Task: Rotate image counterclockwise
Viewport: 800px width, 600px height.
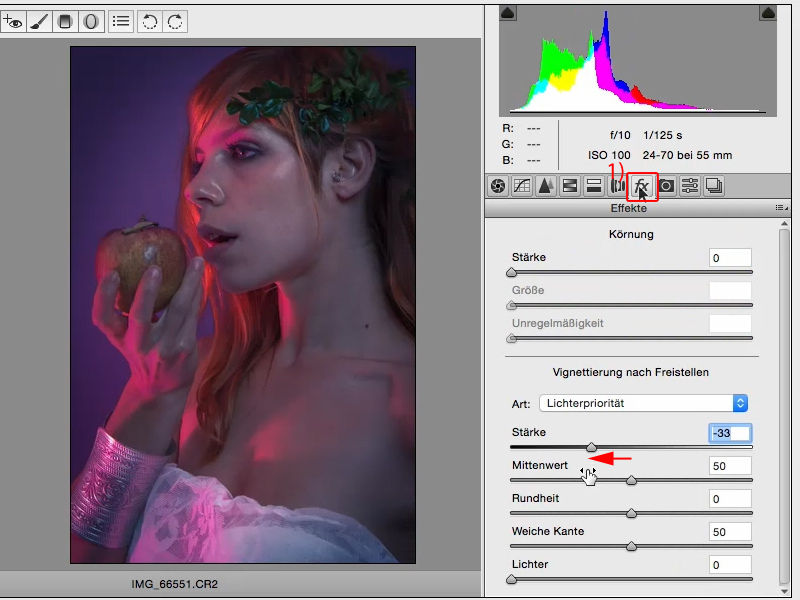Action: coord(149,21)
